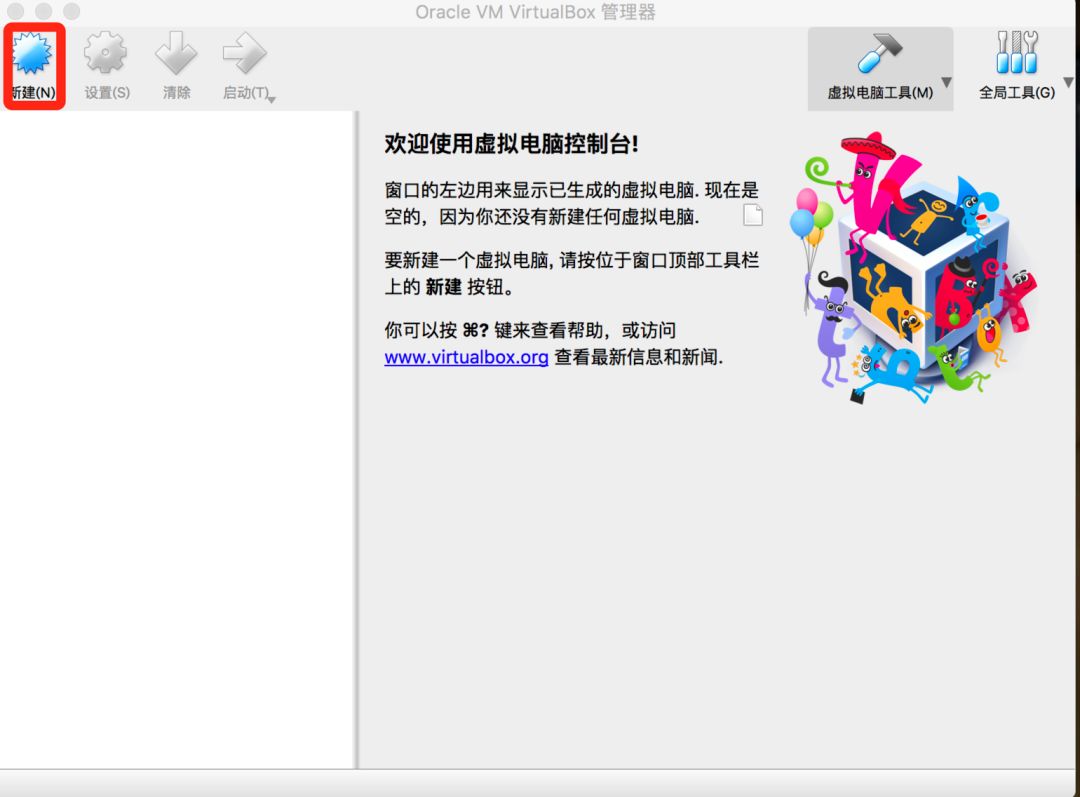Screen dimensions: 1080x797
Task: Click the VirtualBox mascot cube illustration
Action: [x=913, y=267]
